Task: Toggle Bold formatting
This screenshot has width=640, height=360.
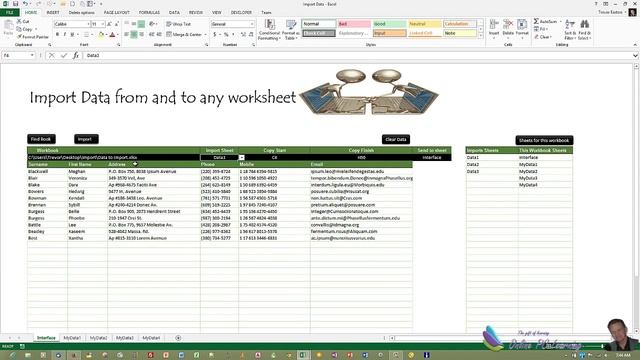Action: (x=58, y=35)
